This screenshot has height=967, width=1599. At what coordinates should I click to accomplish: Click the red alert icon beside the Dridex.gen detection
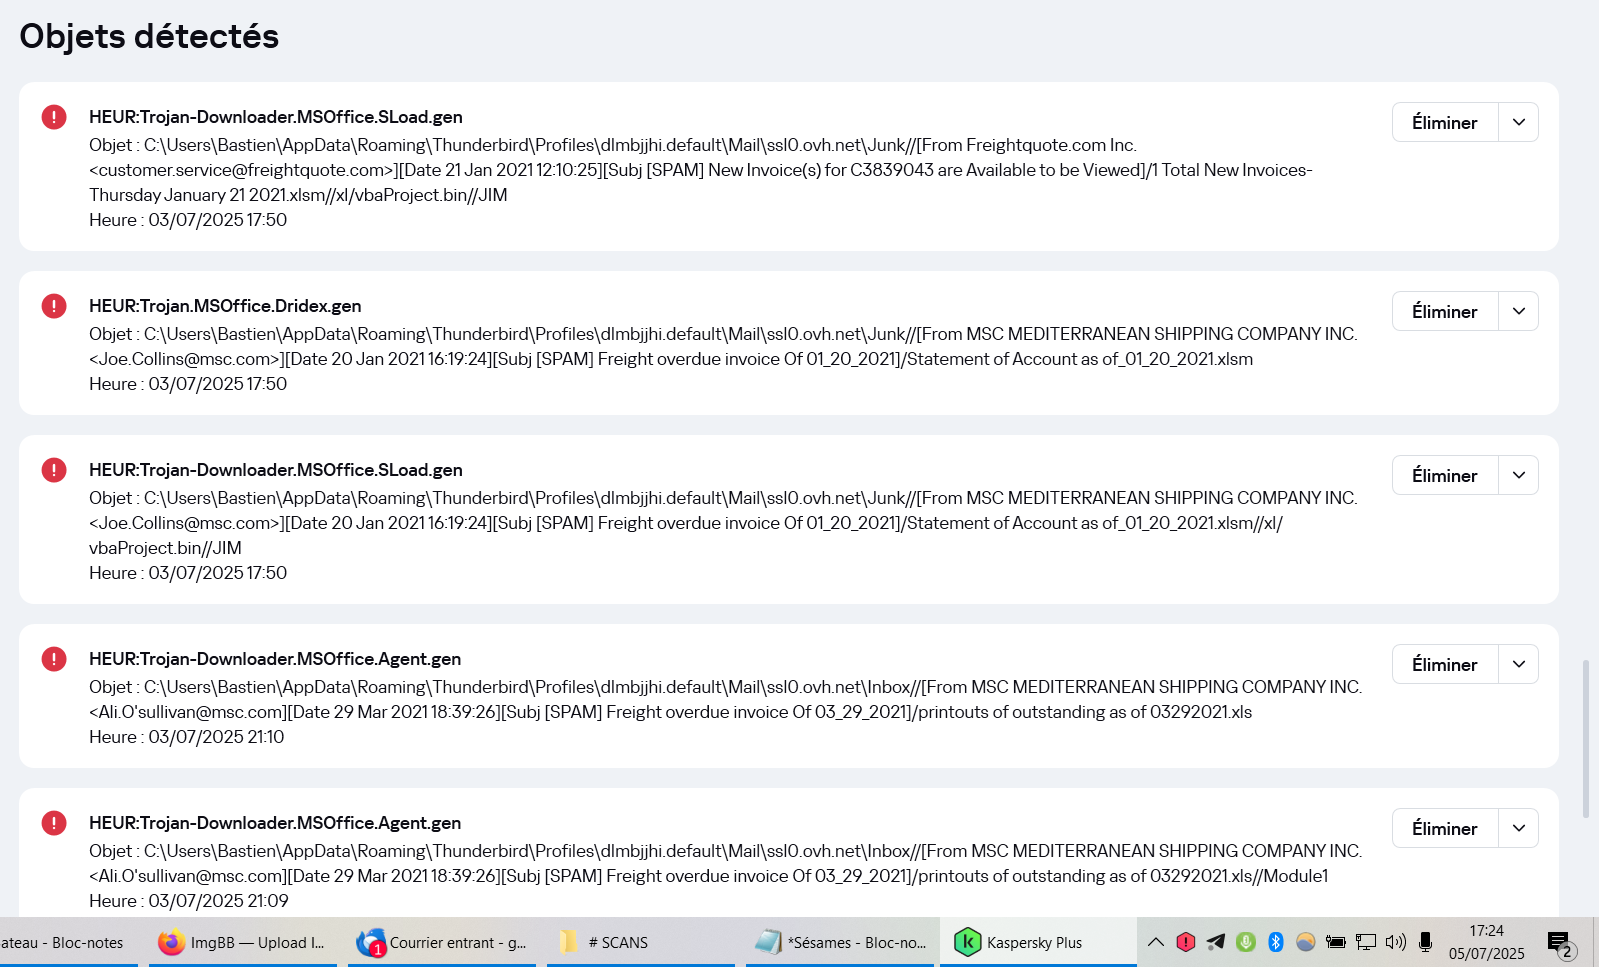pyautogui.click(x=54, y=306)
